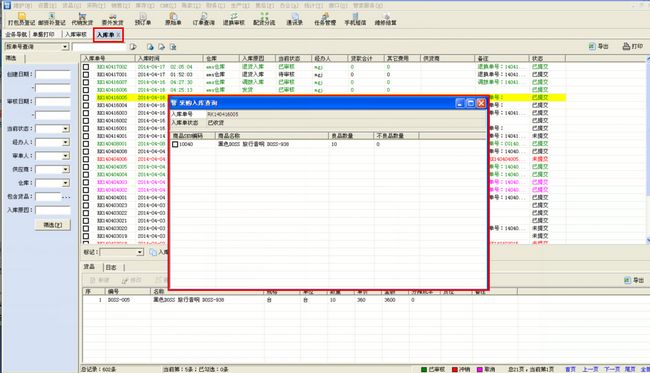Check the box for row with time 04:25:13
Image resolution: width=650 pixels, height=373 pixels.
click(x=86, y=90)
